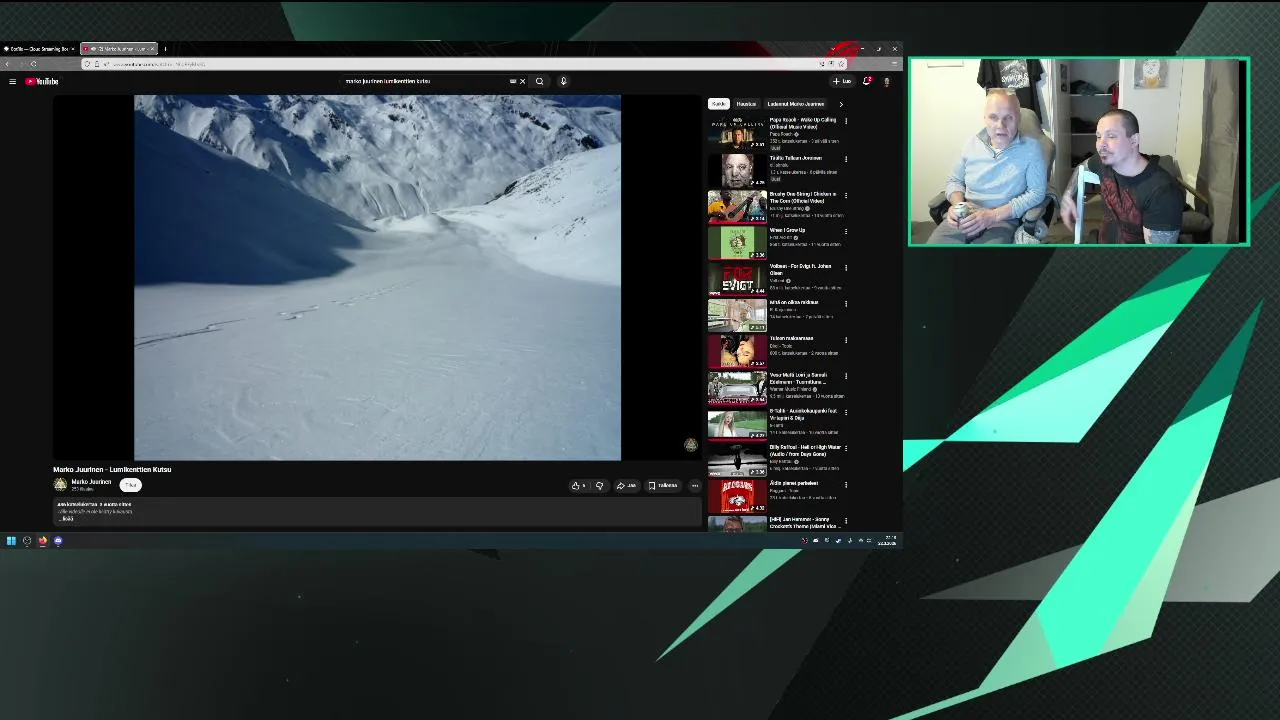Open the taskbar clock and date
Image resolution: width=1280 pixels, height=720 pixels.
(887, 541)
